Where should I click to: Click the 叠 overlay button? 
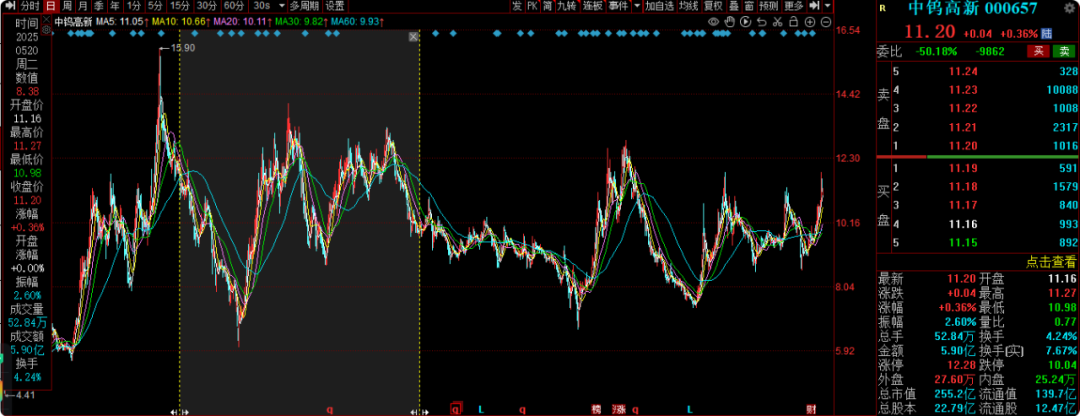734,6
